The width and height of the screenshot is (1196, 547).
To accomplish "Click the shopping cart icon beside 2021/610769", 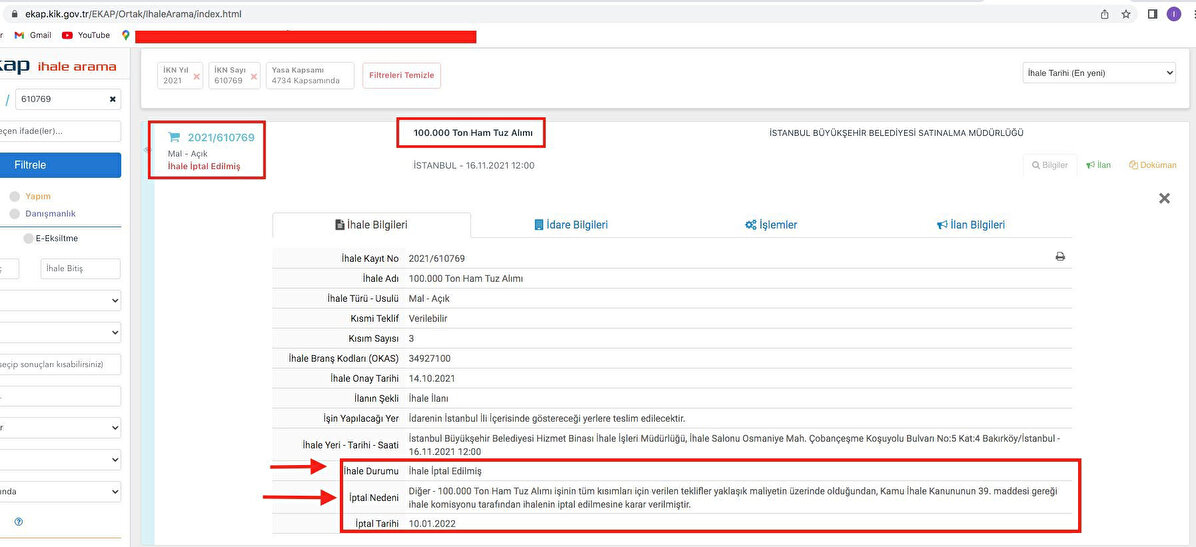I will 173,137.
